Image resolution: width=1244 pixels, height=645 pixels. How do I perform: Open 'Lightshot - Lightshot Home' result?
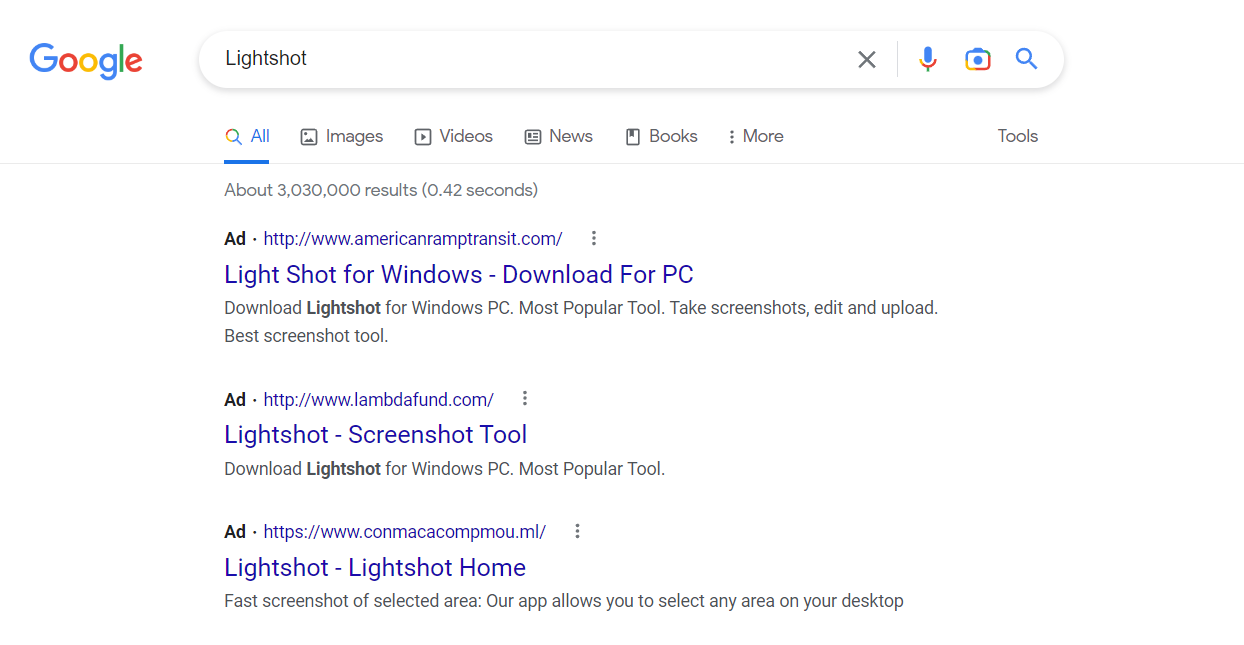tap(375, 568)
